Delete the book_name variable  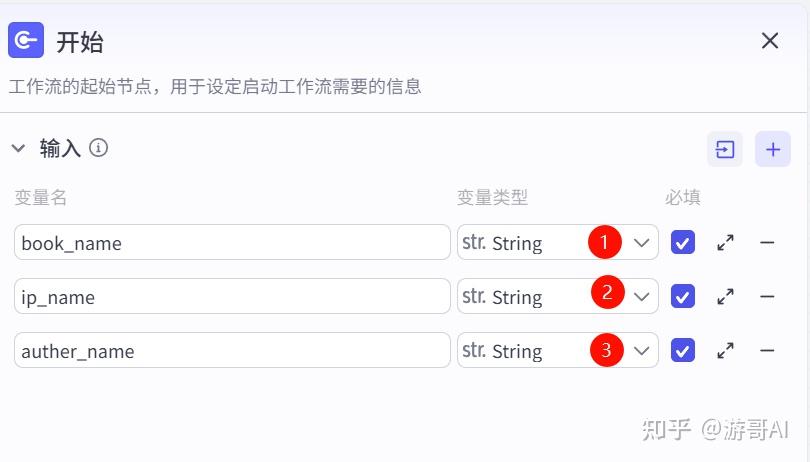pyautogui.click(x=767, y=242)
